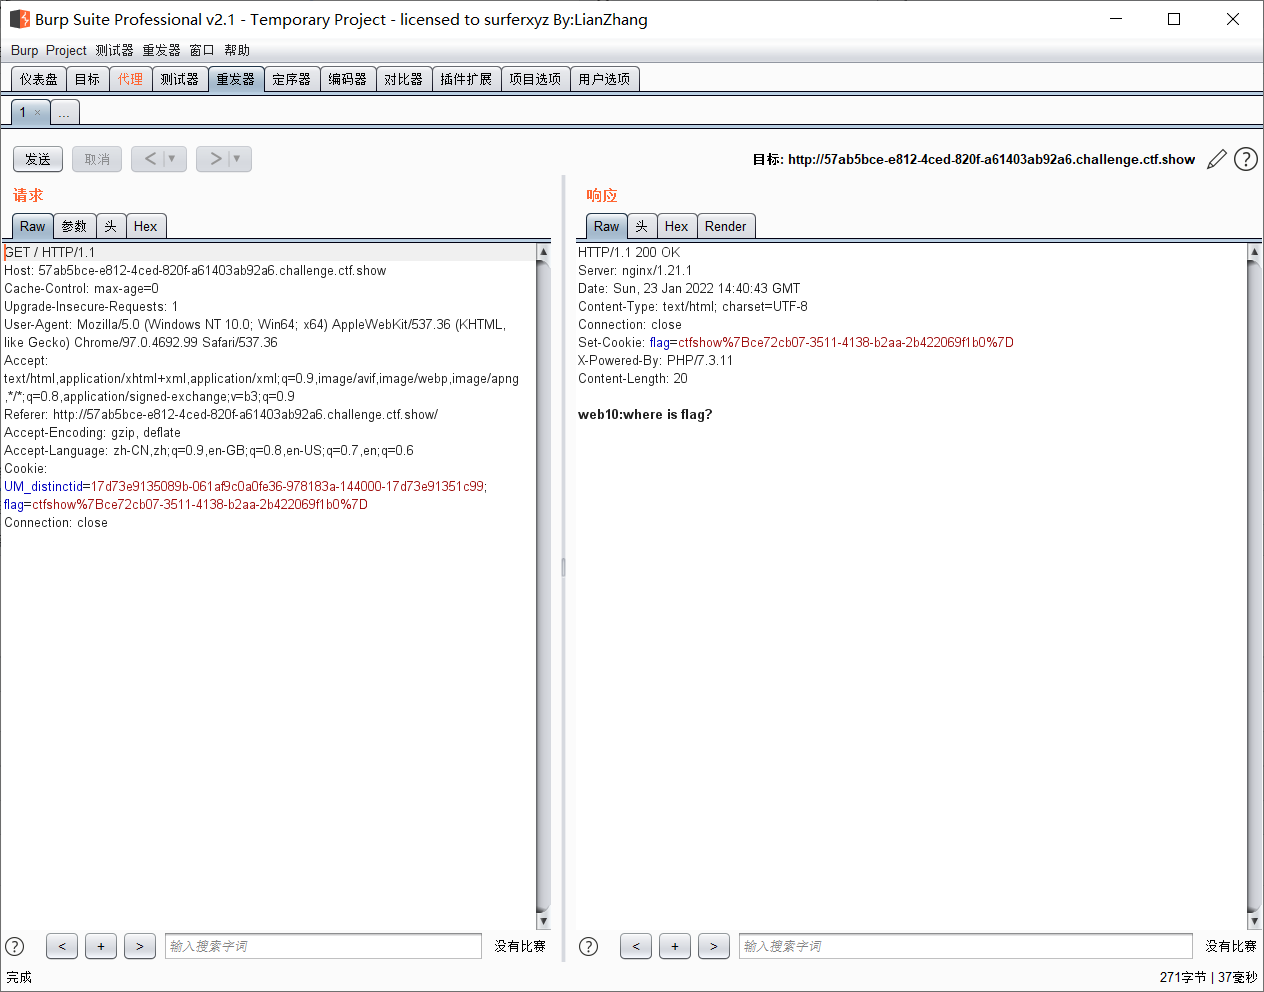The image size is (1264, 992).
Task: Click the 271字节 | 37毫秒 status text
Action: [x=1208, y=977]
